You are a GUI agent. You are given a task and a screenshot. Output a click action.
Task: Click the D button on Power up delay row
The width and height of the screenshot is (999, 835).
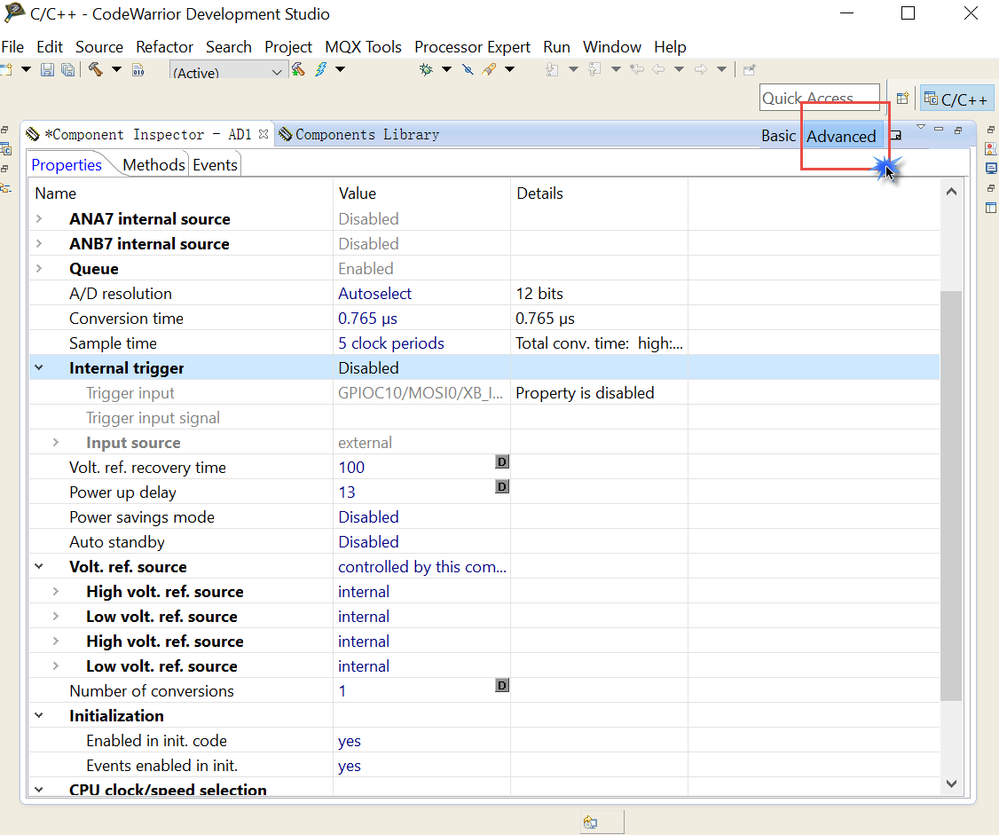(x=502, y=487)
